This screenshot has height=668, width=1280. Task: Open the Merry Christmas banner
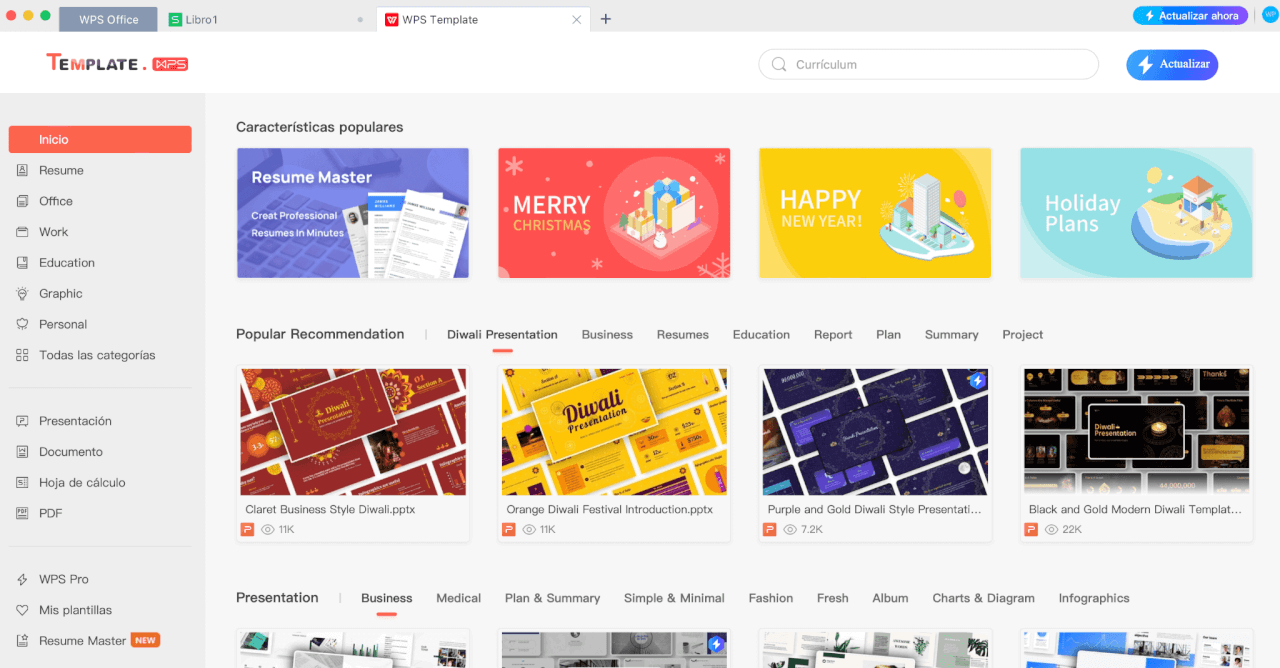pos(614,213)
